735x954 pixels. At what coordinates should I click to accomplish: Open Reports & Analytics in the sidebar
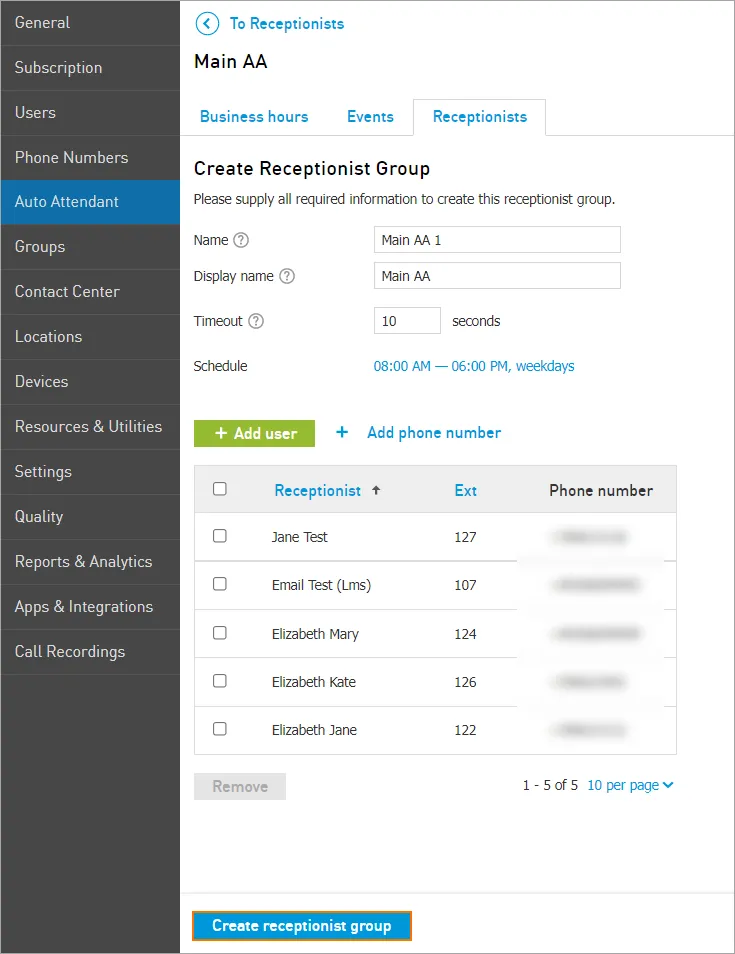click(90, 562)
